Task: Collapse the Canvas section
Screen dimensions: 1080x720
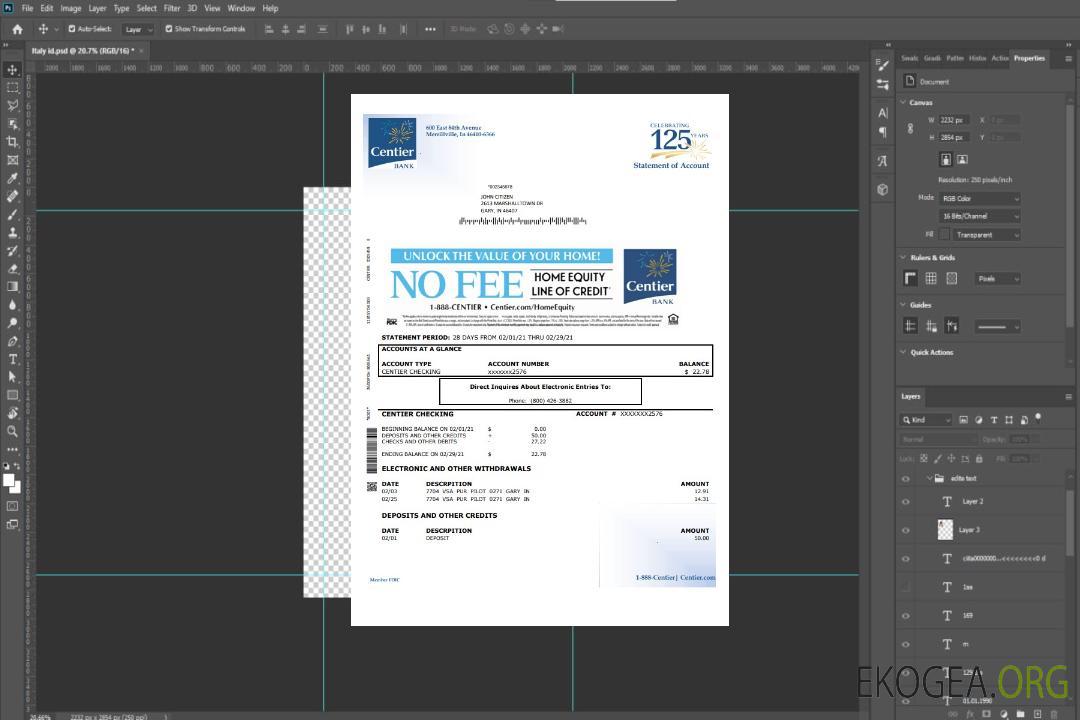Action: pyautogui.click(x=903, y=102)
